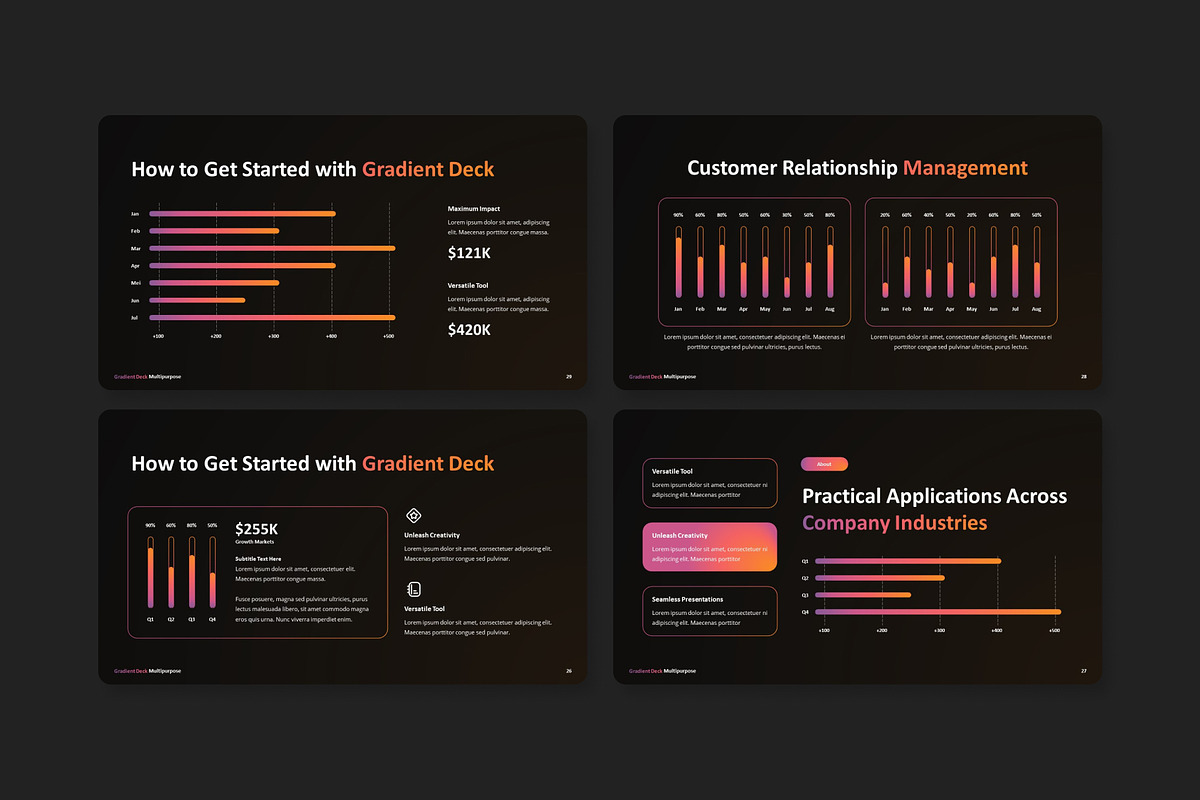This screenshot has width=1200, height=800.
Task: Open the slide thumbnail numbered 26
Action: tap(342, 547)
